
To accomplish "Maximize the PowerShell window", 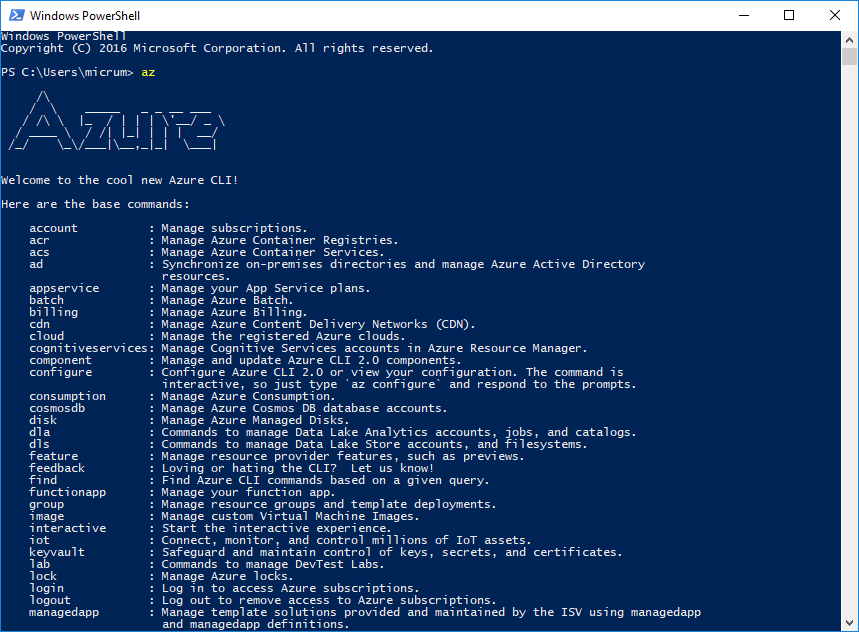I will point(790,15).
